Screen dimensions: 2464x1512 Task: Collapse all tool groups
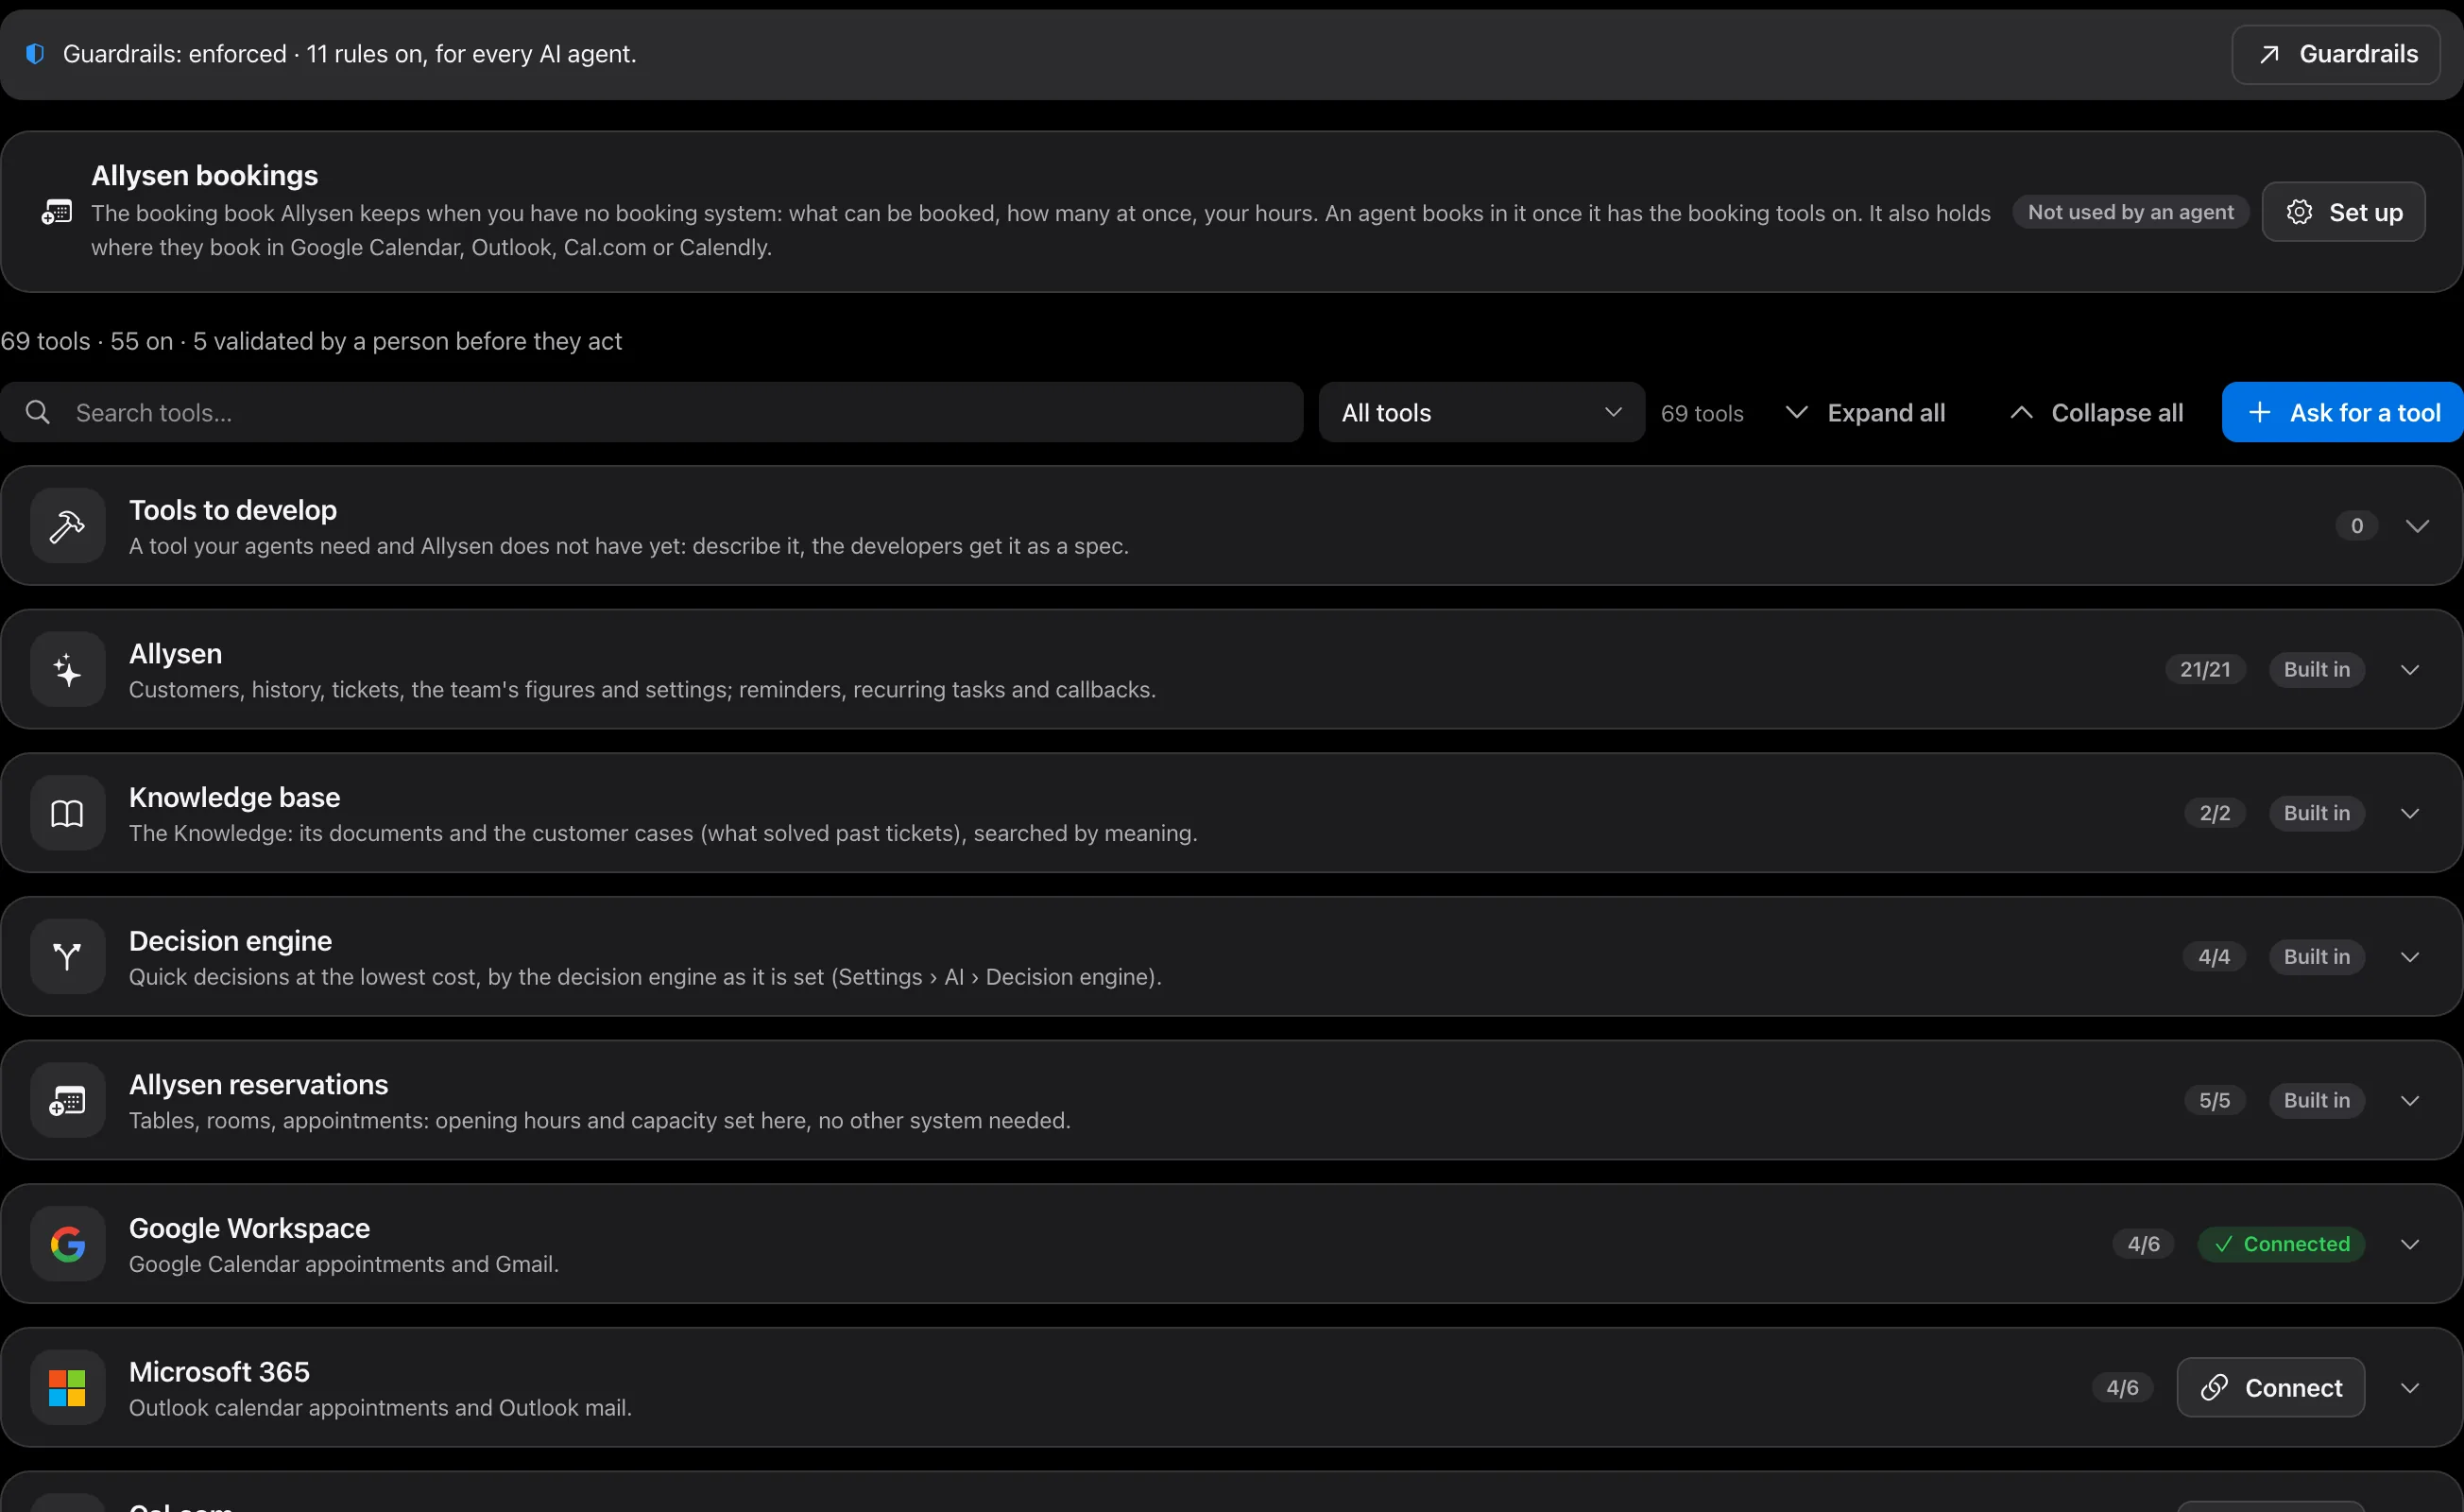point(2096,412)
